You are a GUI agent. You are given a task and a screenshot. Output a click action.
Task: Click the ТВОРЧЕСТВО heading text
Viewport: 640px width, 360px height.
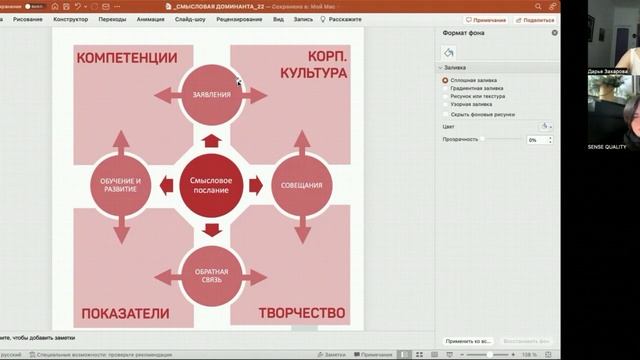pyautogui.click(x=302, y=313)
